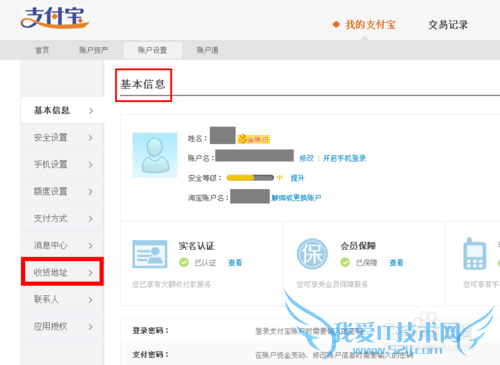Select 支付方式 in the sidebar

click(62, 218)
